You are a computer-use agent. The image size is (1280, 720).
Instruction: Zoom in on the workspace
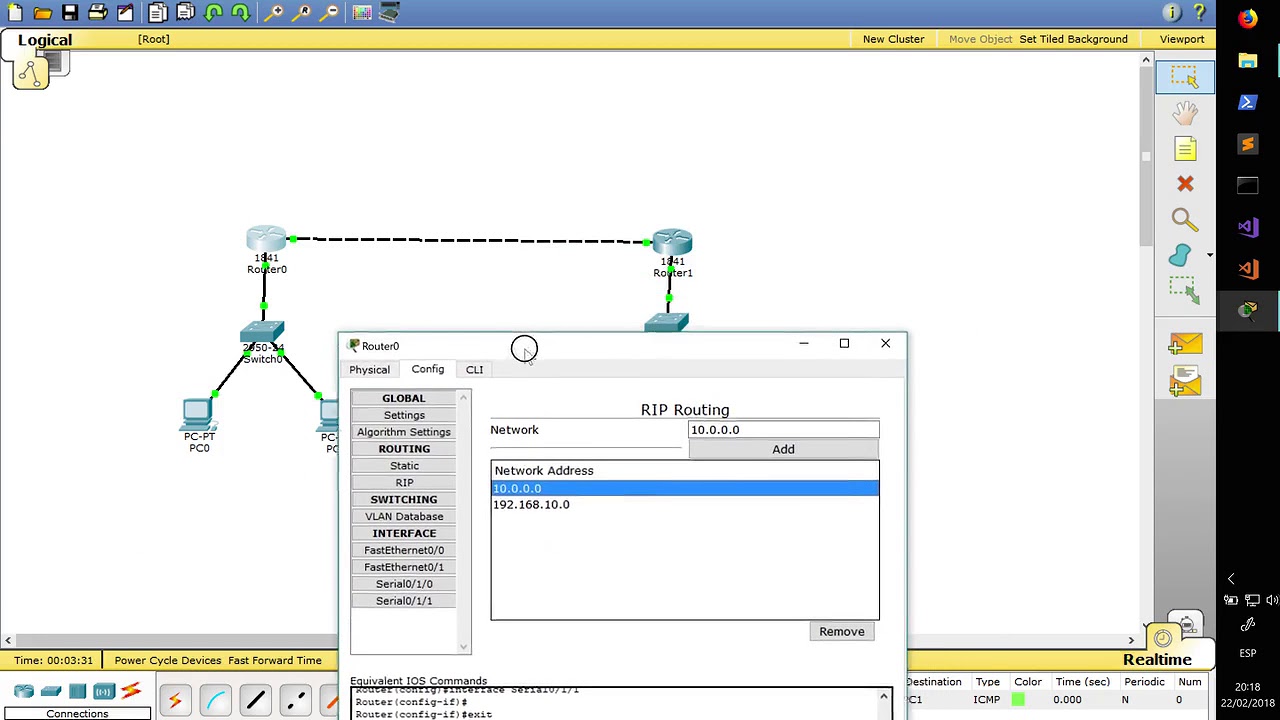coord(275,13)
